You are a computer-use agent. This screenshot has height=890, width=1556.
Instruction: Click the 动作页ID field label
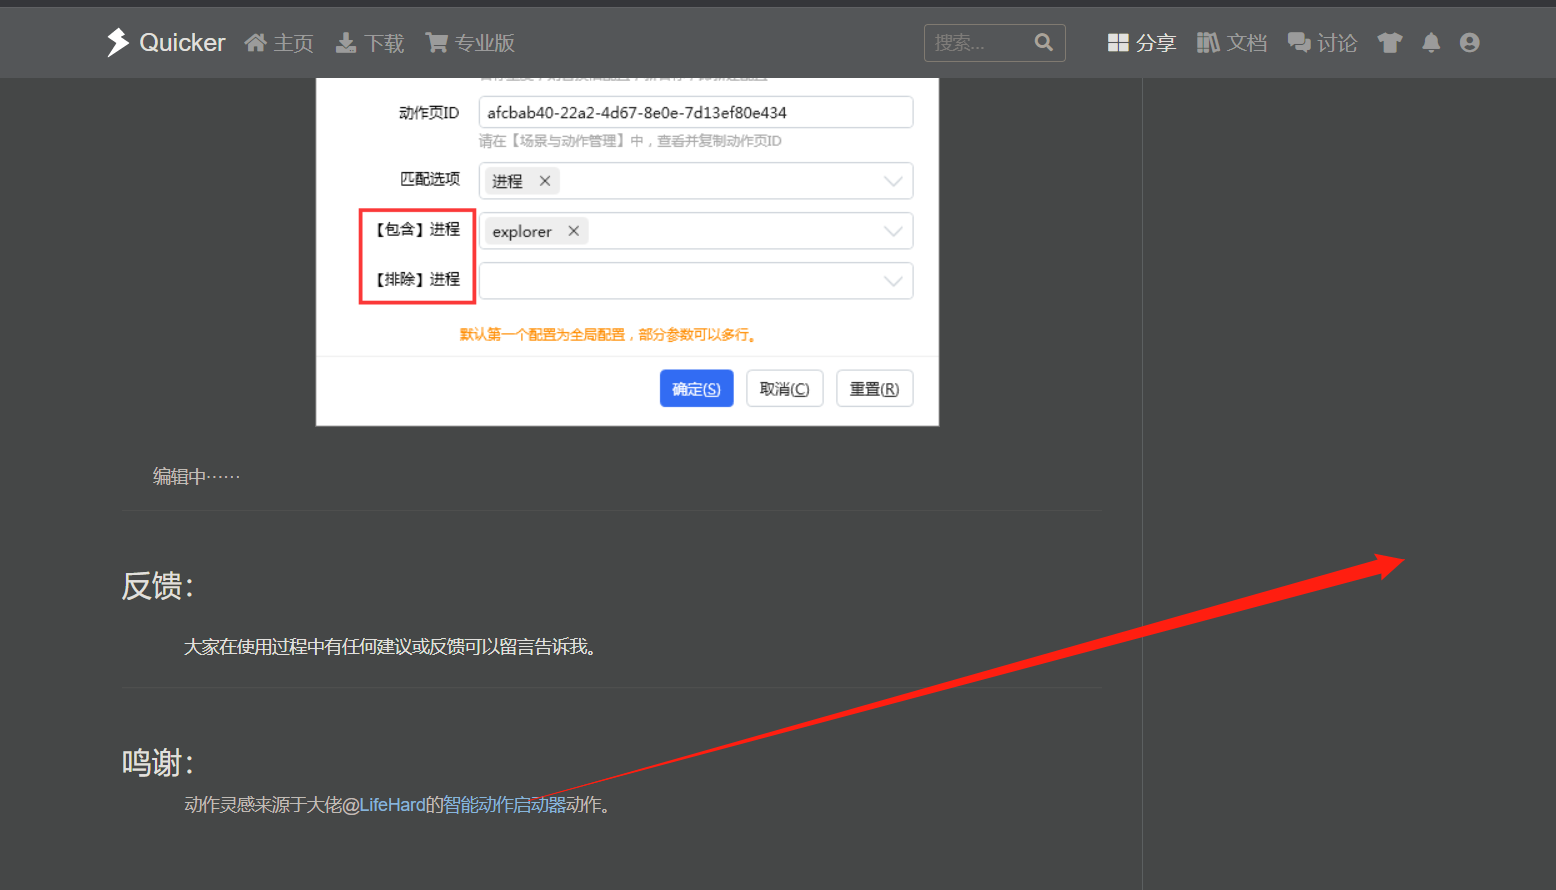tap(429, 112)
